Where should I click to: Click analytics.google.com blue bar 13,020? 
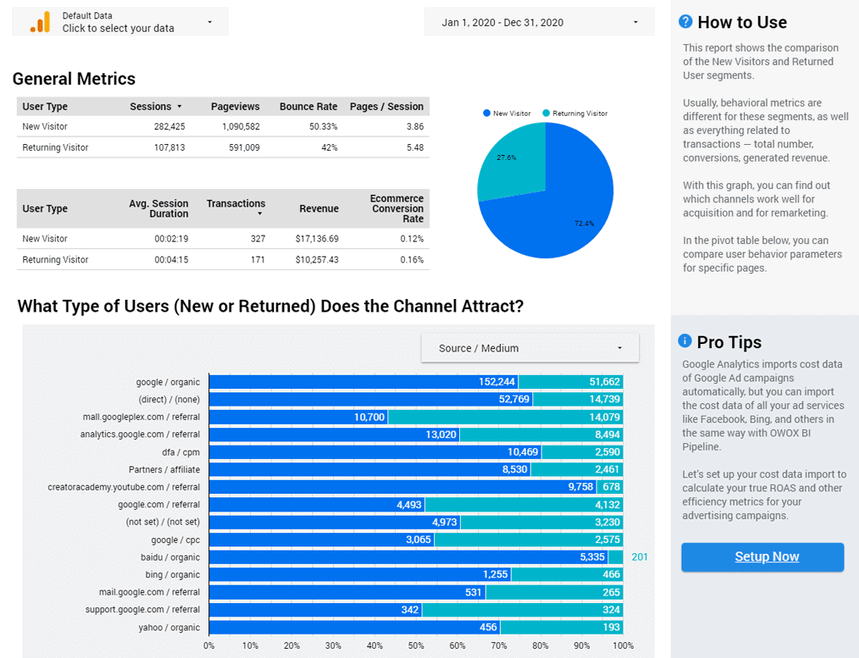tap(334, 434)
